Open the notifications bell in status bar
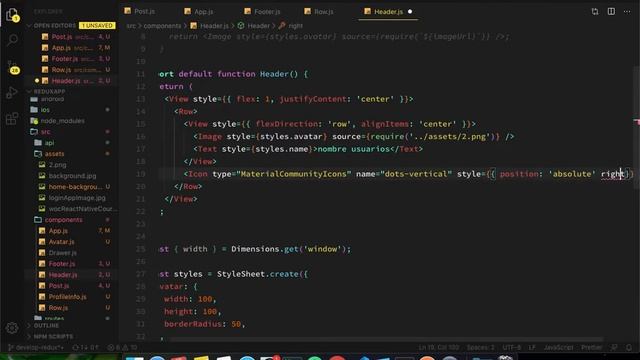 pos(629,347)
